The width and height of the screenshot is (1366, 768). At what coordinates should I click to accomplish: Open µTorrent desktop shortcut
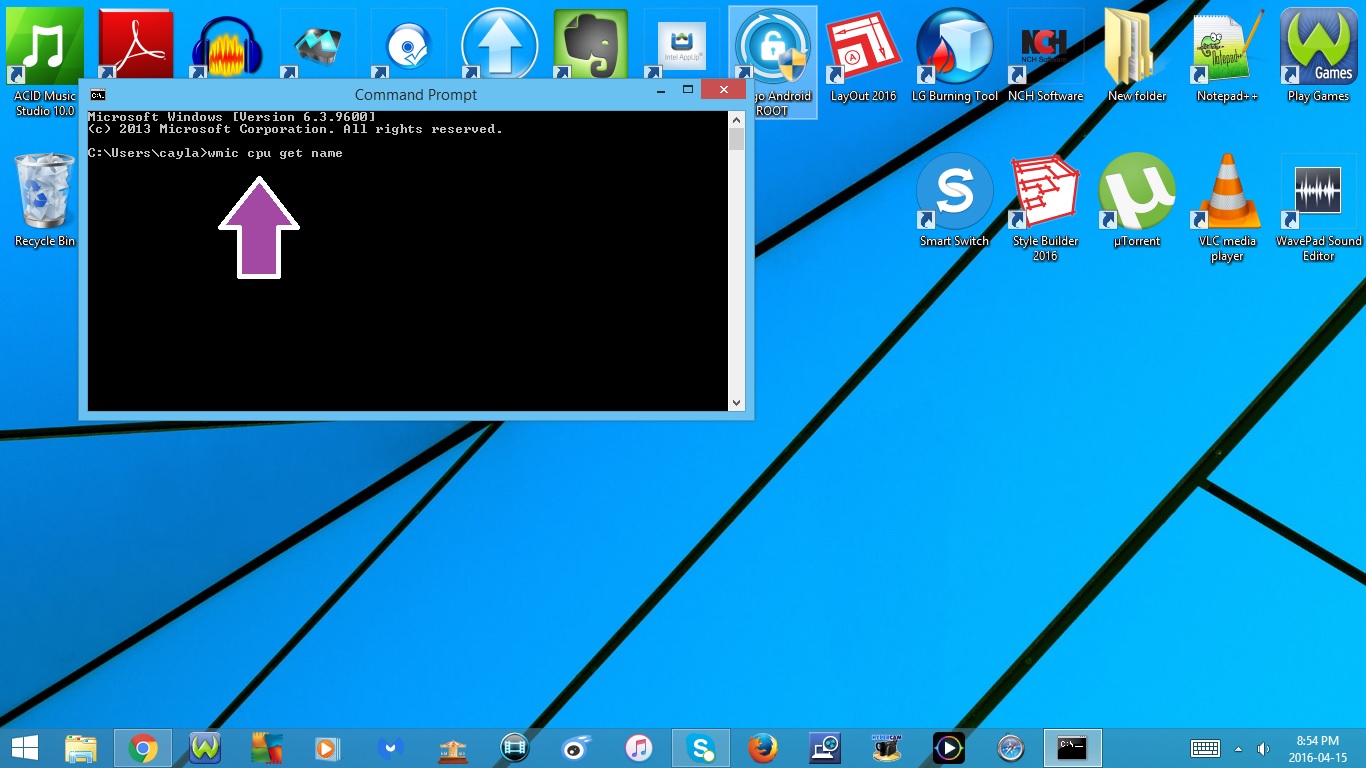[1137, 200]
